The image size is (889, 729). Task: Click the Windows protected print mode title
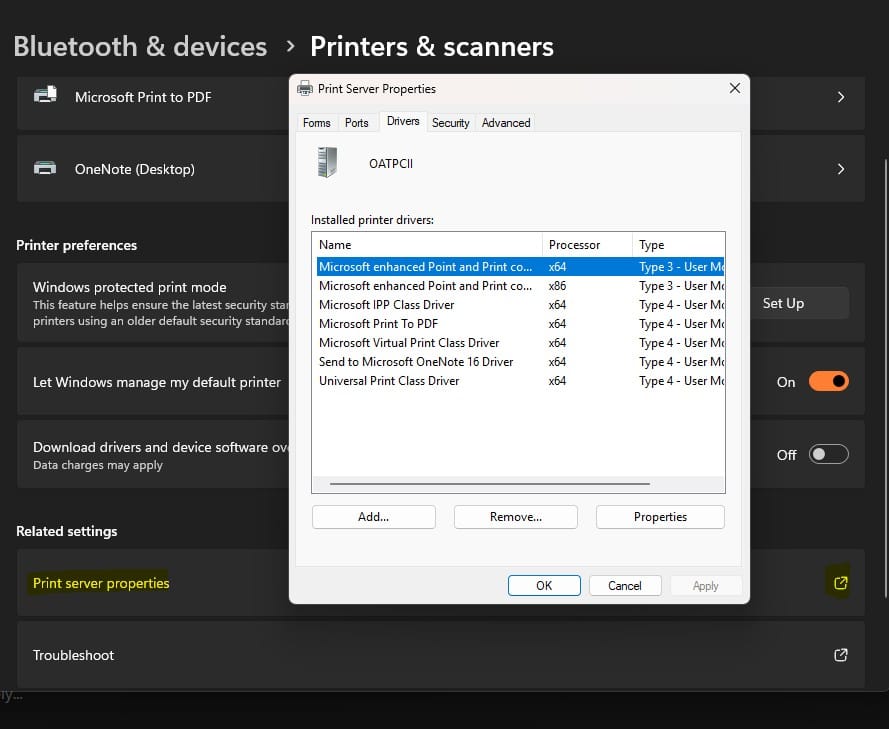(x=129, y=287)
